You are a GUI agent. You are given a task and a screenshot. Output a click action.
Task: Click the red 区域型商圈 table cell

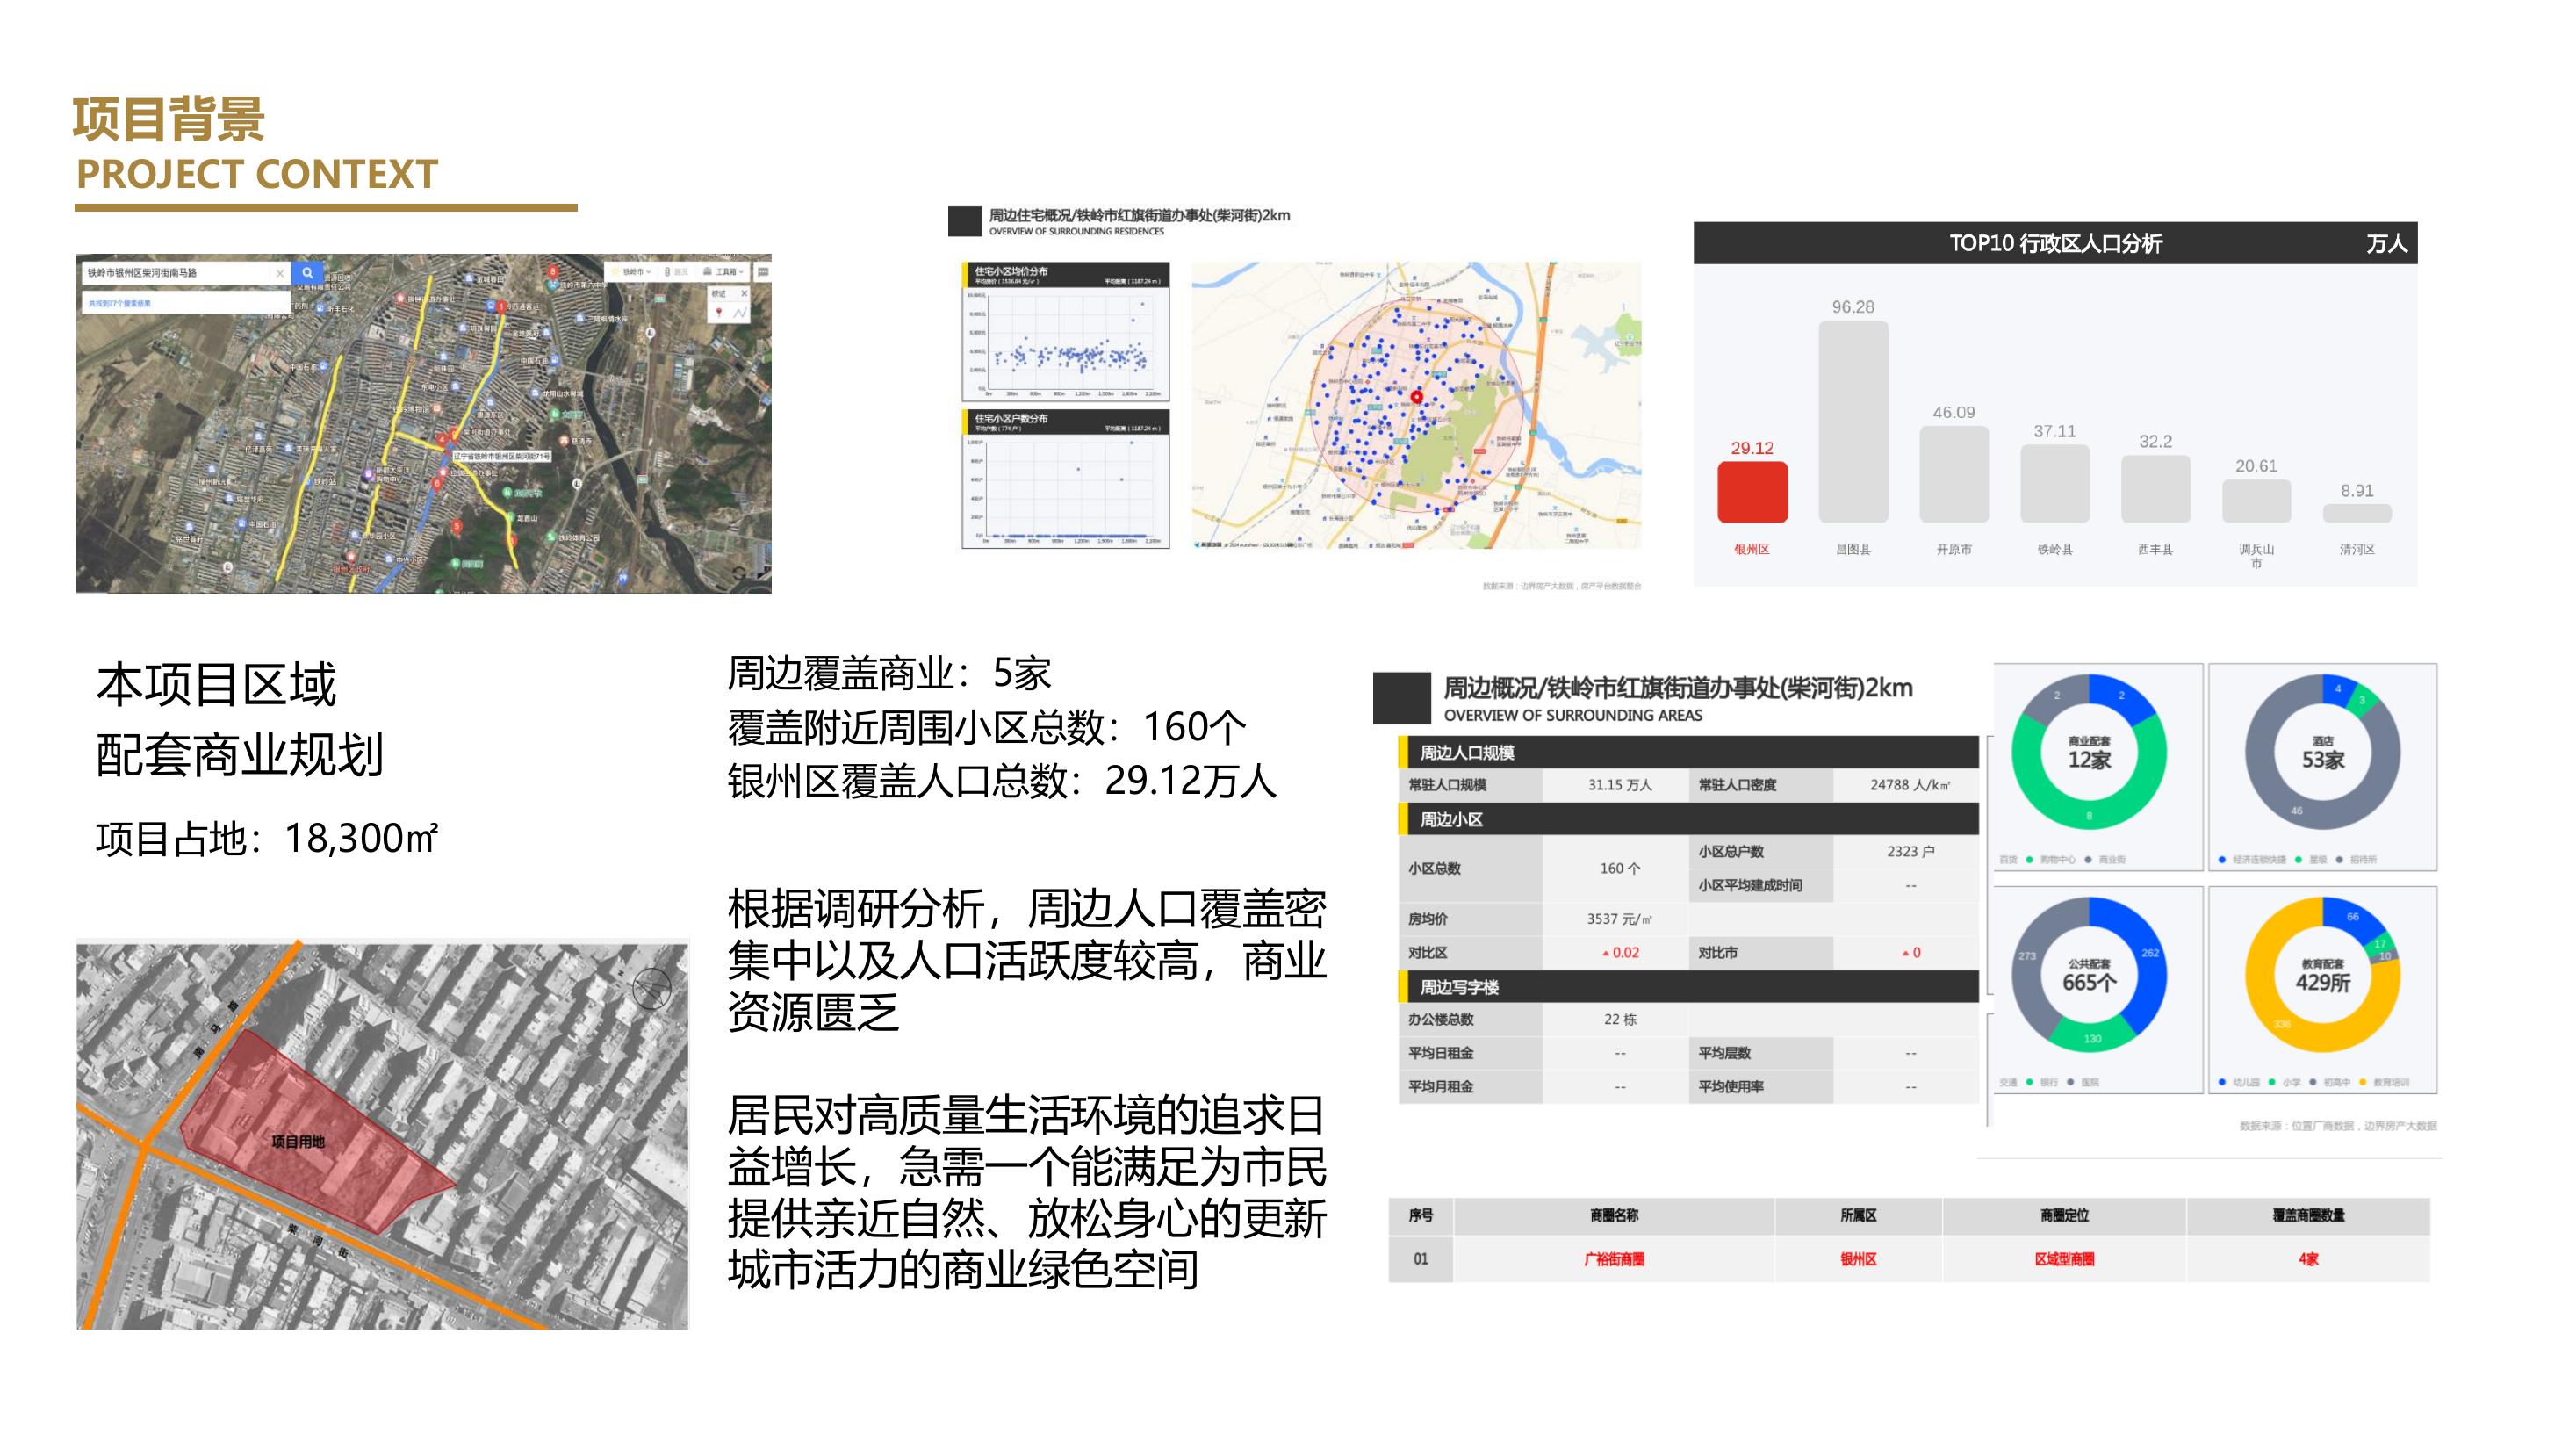click(2064, 1259)
